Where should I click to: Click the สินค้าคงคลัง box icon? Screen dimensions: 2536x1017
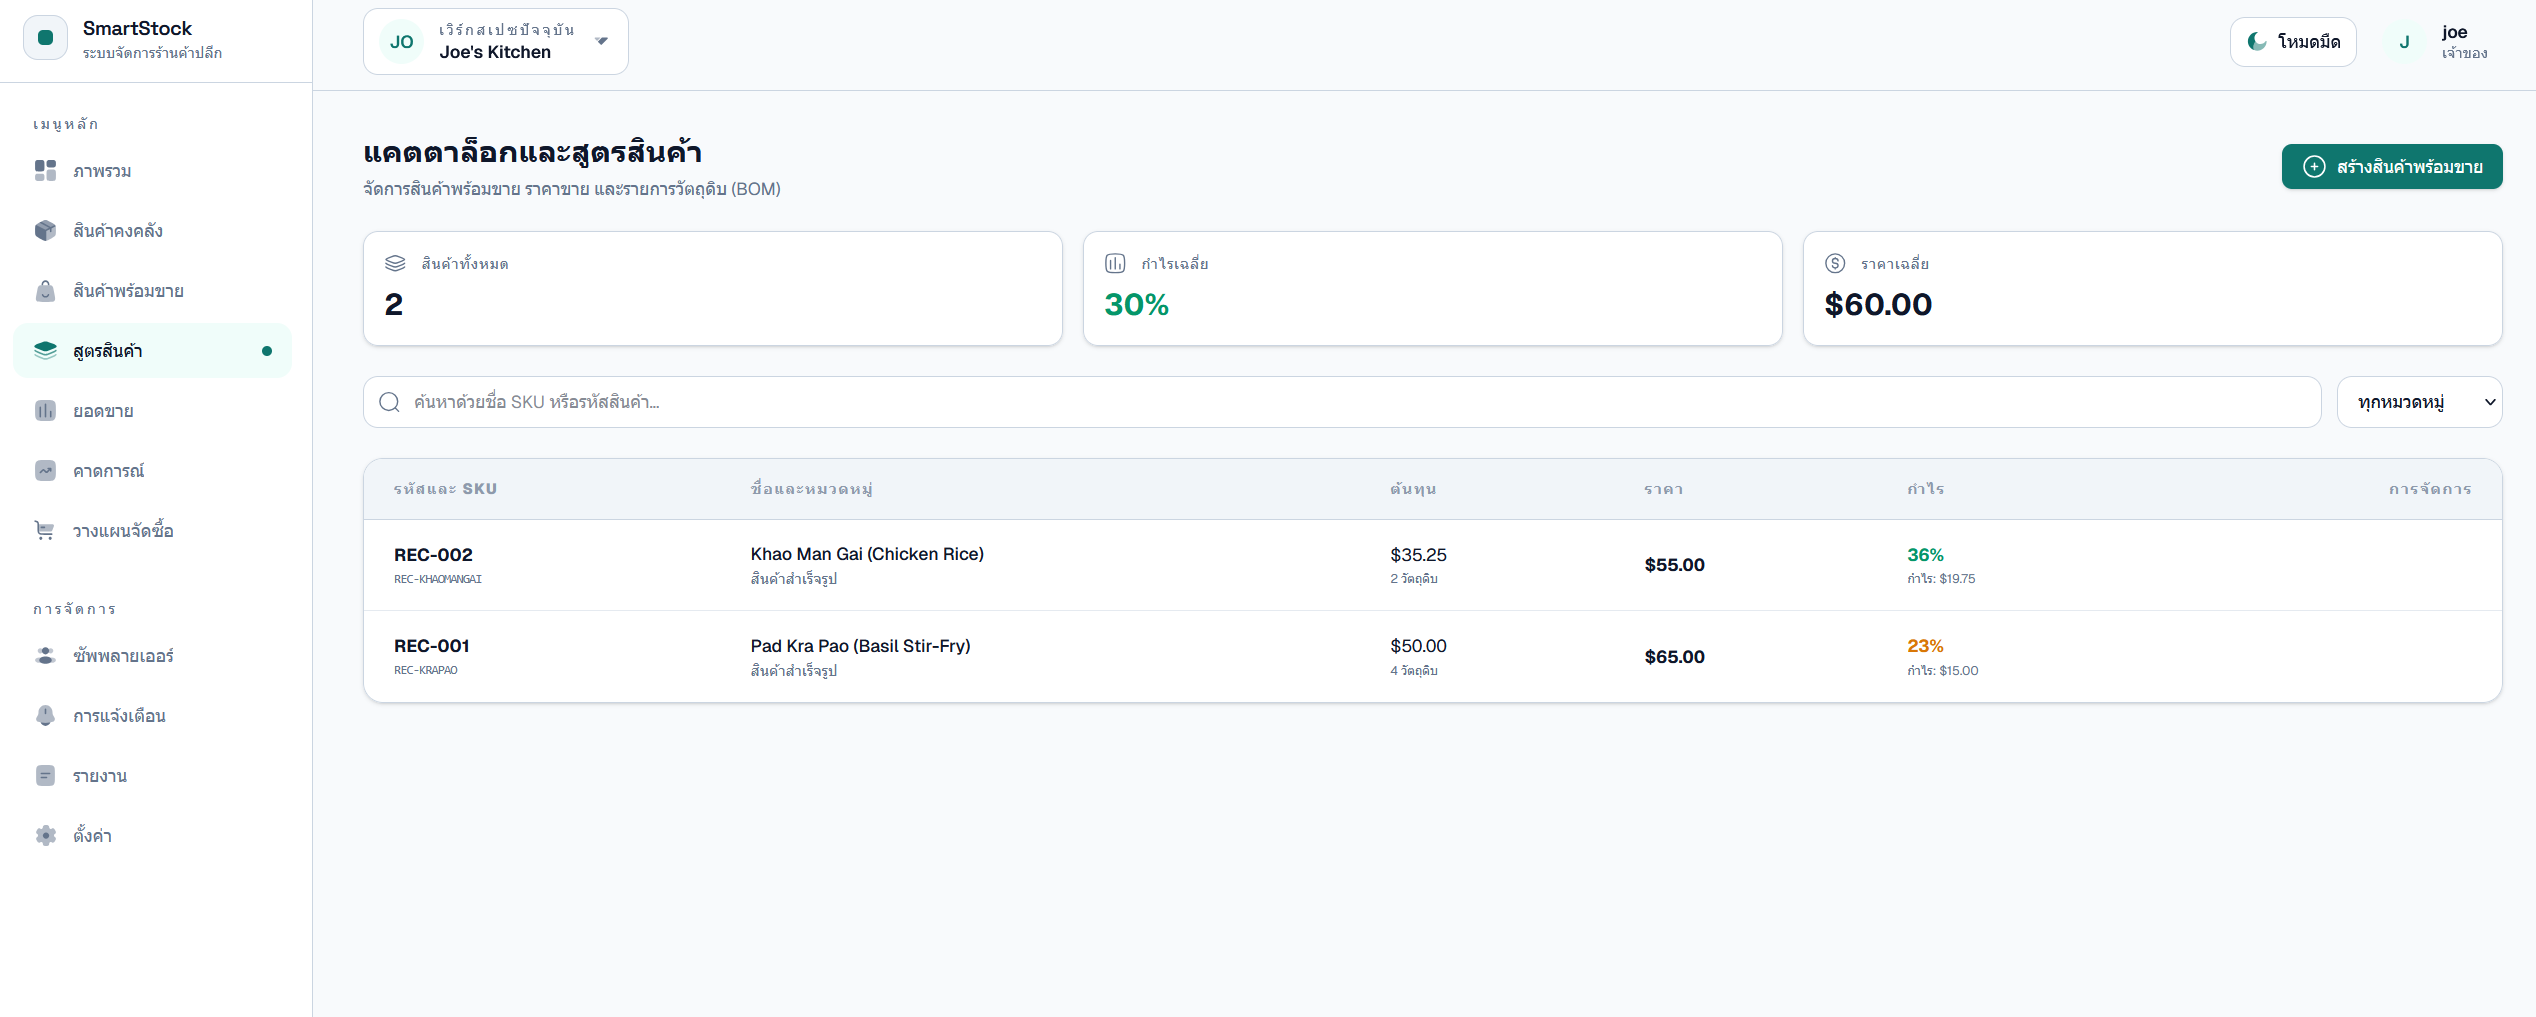coord(45,231)
